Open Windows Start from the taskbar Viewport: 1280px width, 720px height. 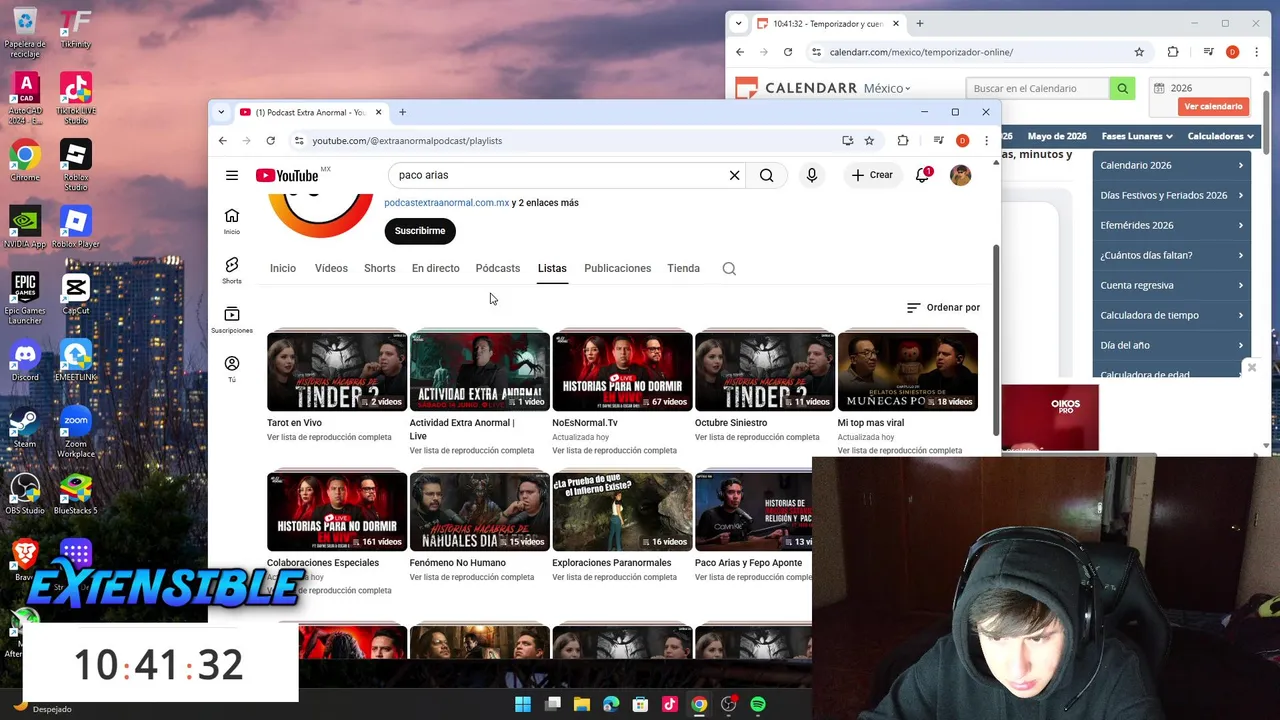tap(522, 704)
